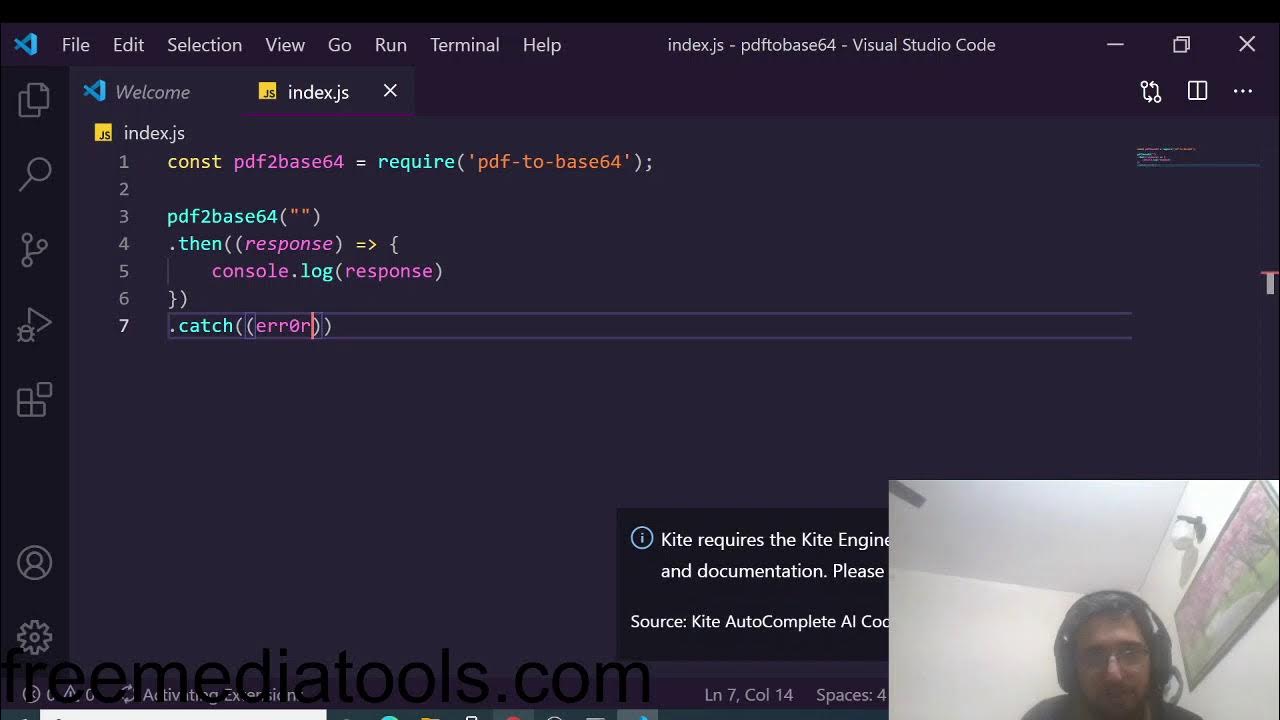This screenshot has width=1280, height=720.
Task: Split the editor right
Action: tap(1197, 91)
